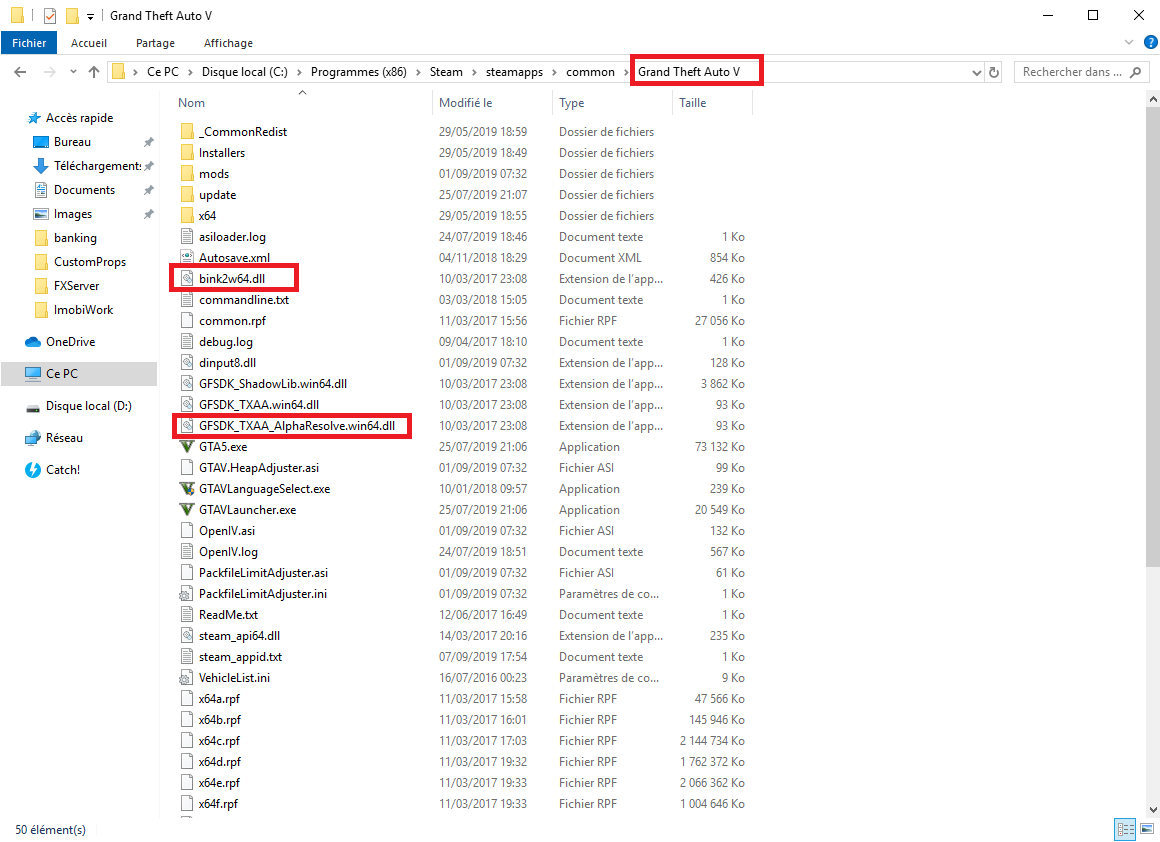Switch to the Affichage tab
1160x842 pixels.
click(228, 43)
